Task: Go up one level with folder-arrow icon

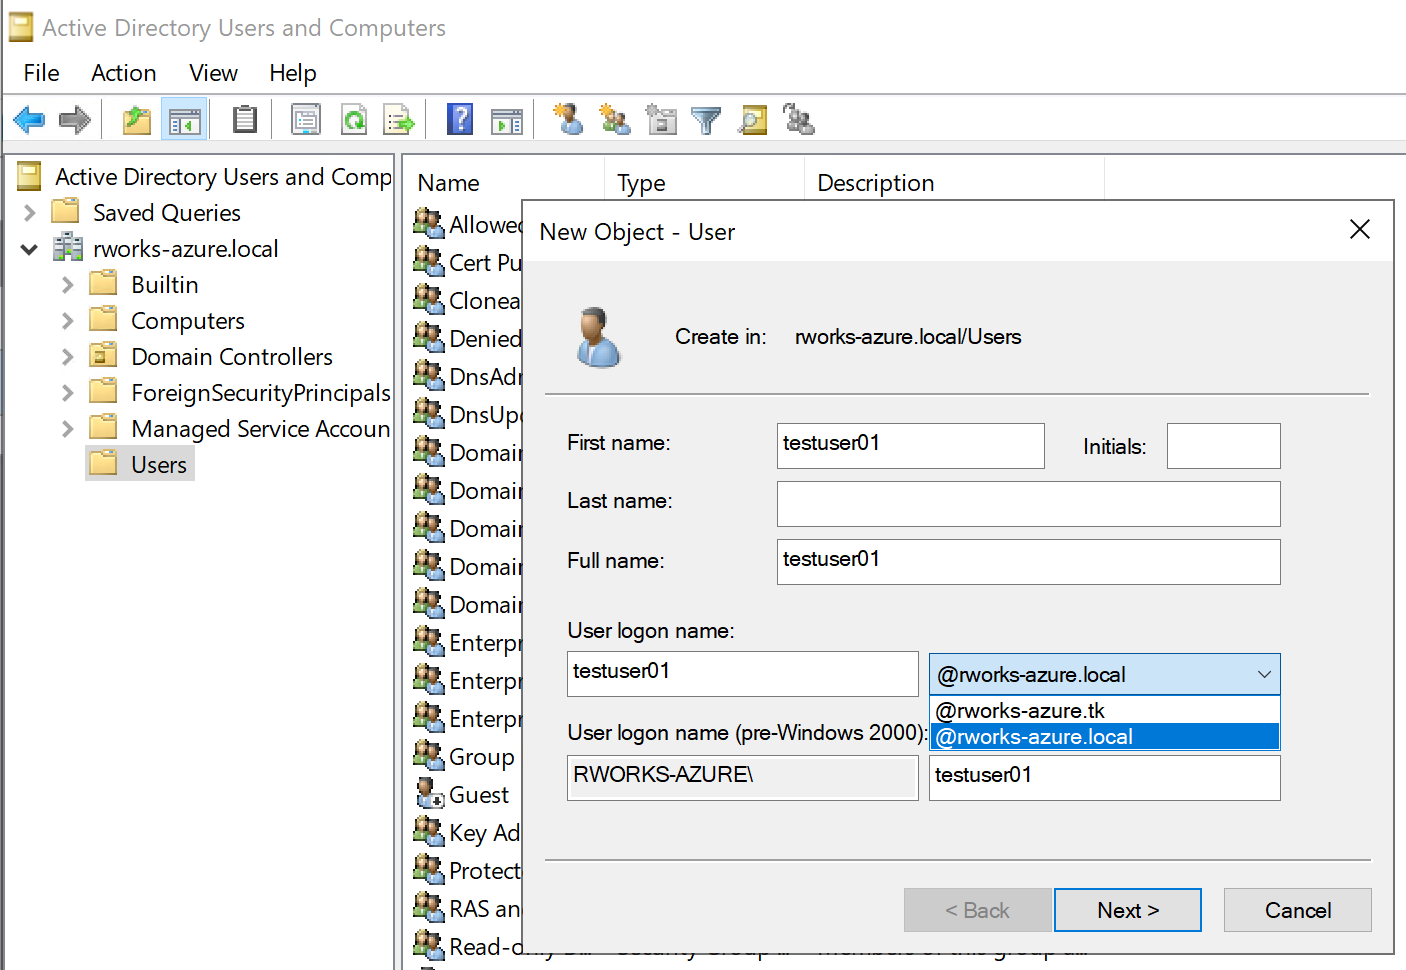Action: click(137, 121)
